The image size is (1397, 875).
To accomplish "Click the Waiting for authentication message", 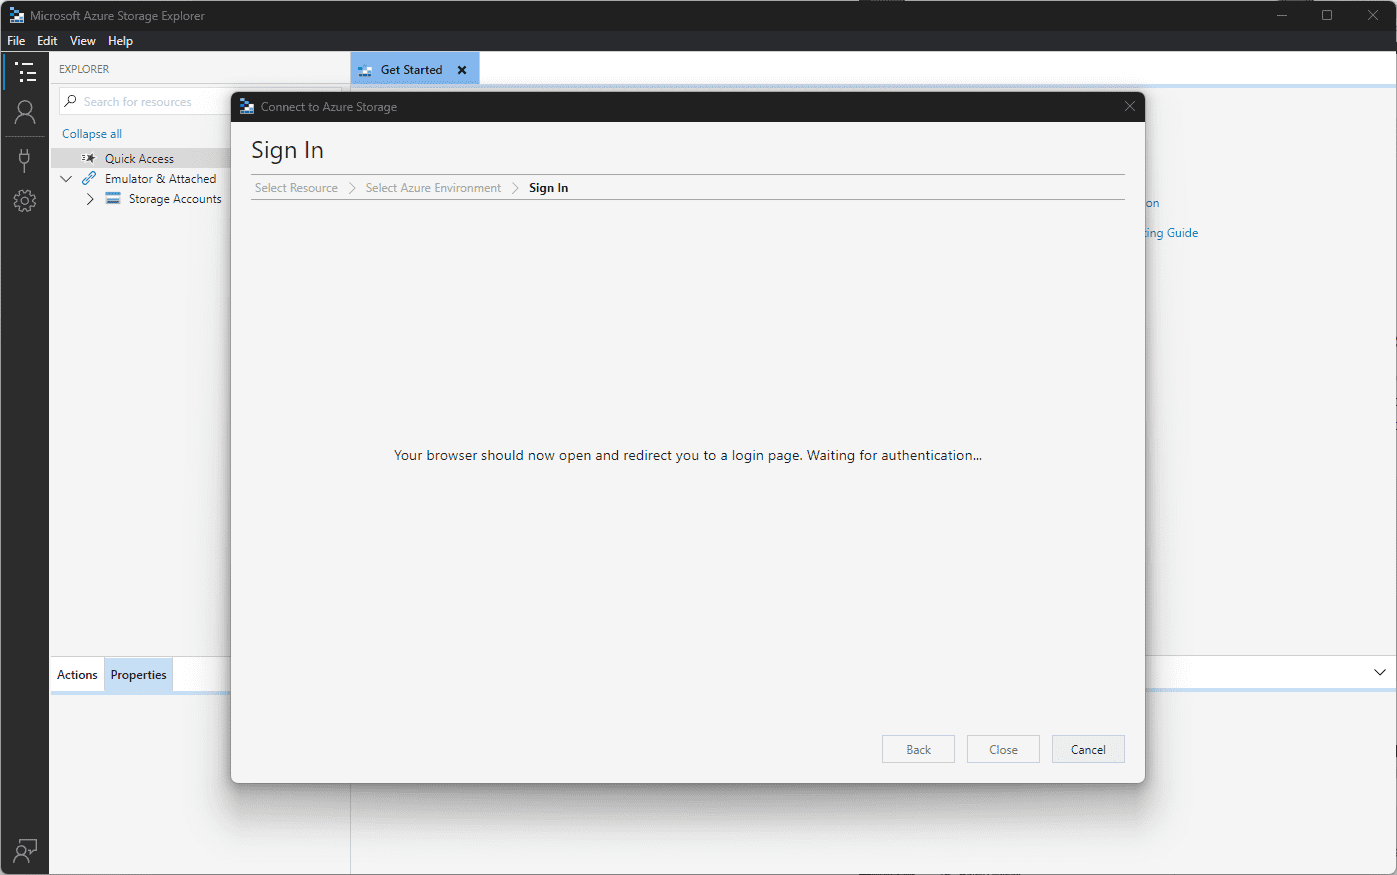I will [x=688, y=455].
